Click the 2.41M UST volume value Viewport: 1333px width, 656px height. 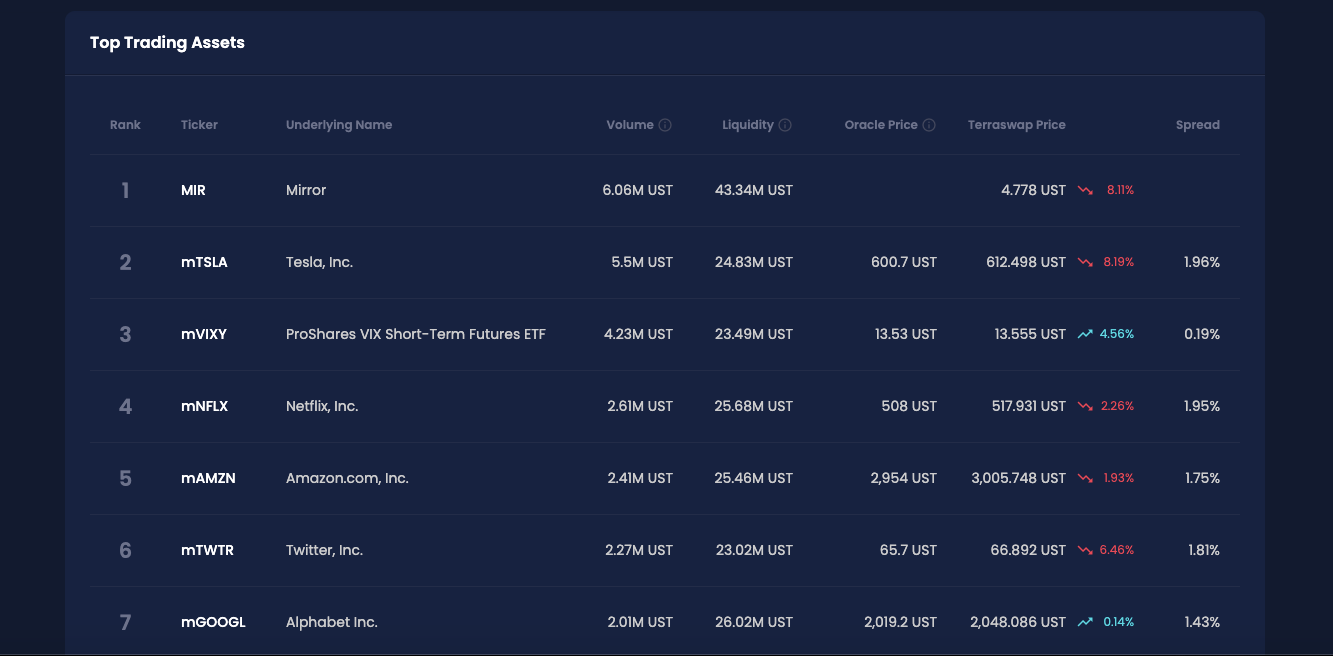click(640, 478)
